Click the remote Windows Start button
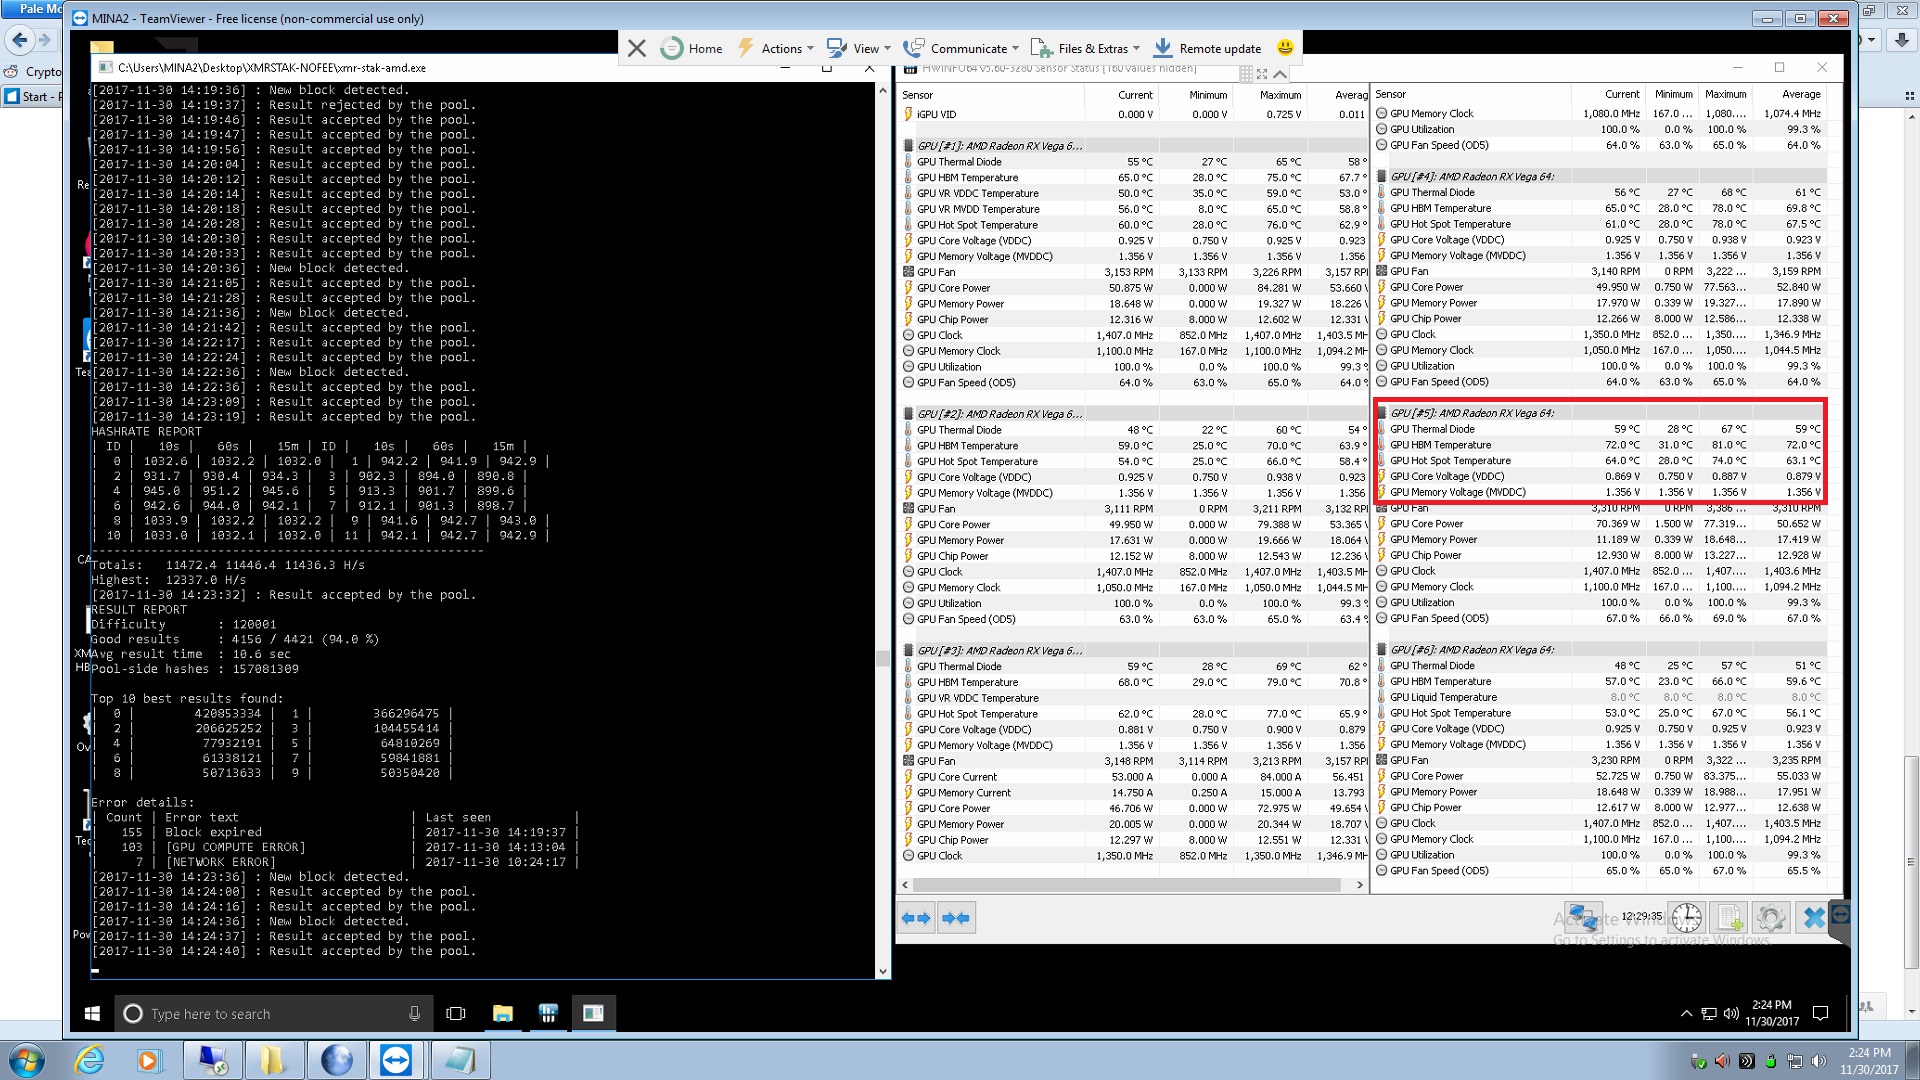Image resolution: width=1920 pixels, height=1080 pixels. (92, 1013)
